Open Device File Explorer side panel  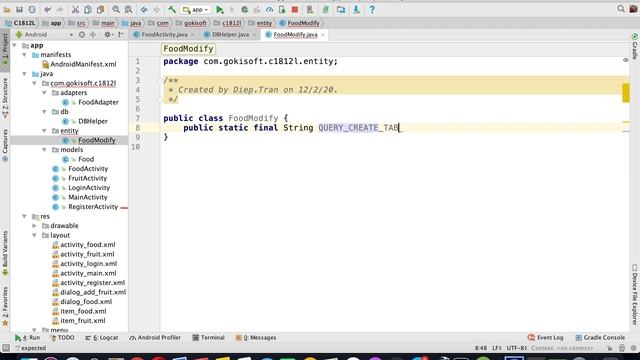click(x=635, y=295)
